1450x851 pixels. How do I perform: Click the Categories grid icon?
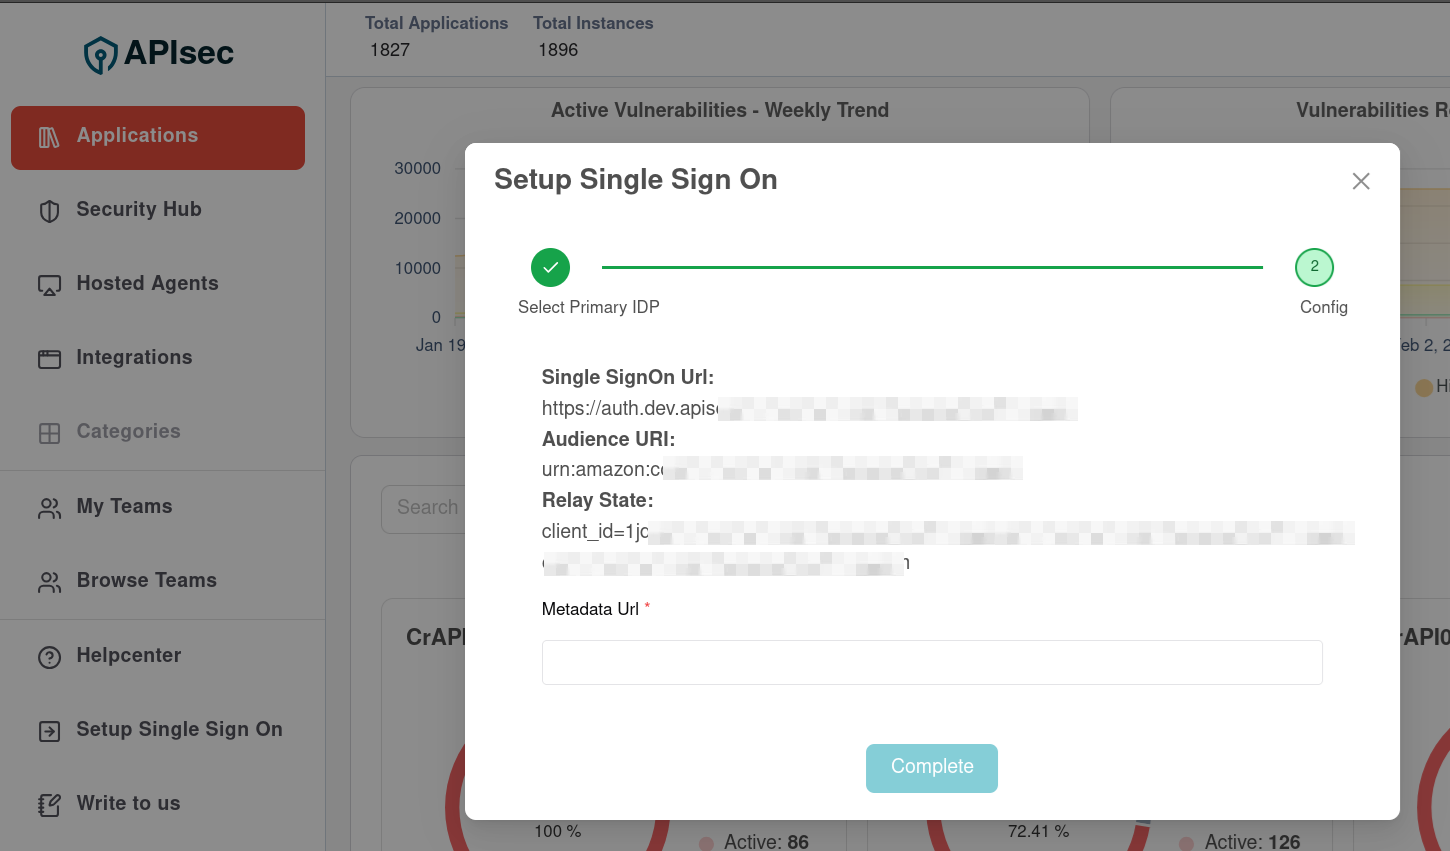pyautogui.click(x=49, y=433)
